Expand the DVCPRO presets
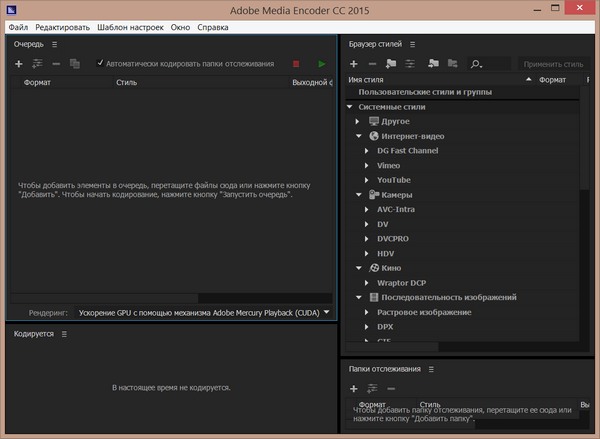The image size is (600, 439). 367,239
